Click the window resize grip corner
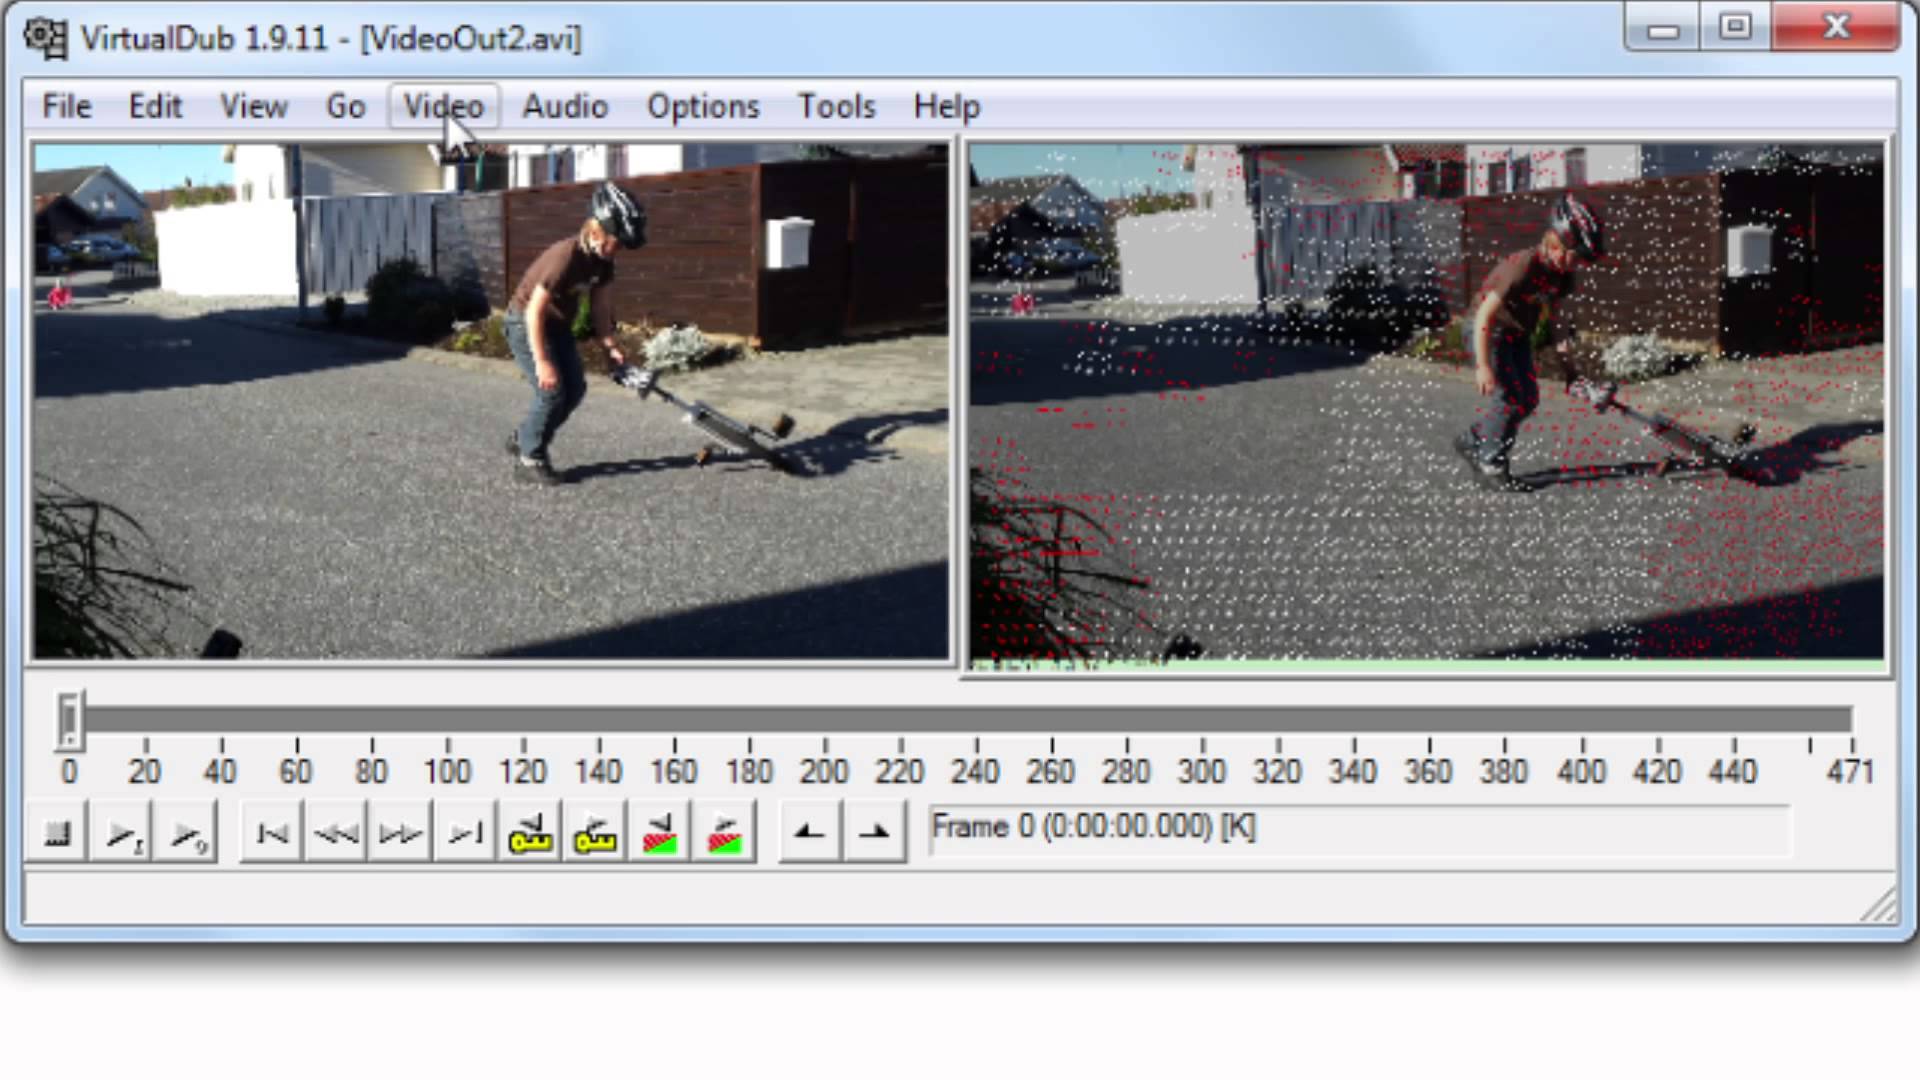This screenshot has width=1920, height=1080. point(1880,905)
